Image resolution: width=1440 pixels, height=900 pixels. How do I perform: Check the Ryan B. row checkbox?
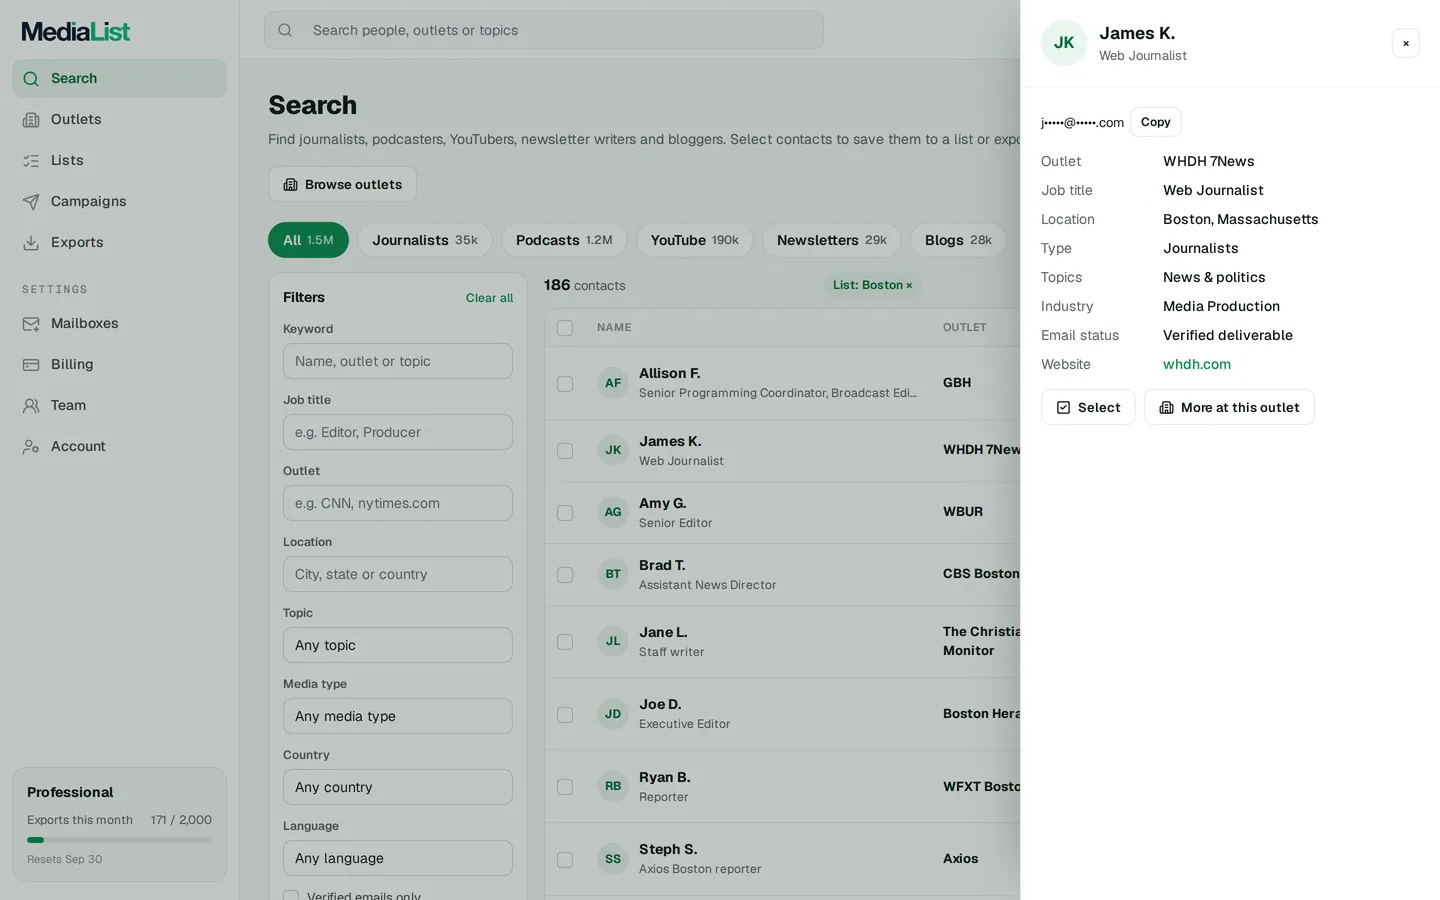click(565, 787)
